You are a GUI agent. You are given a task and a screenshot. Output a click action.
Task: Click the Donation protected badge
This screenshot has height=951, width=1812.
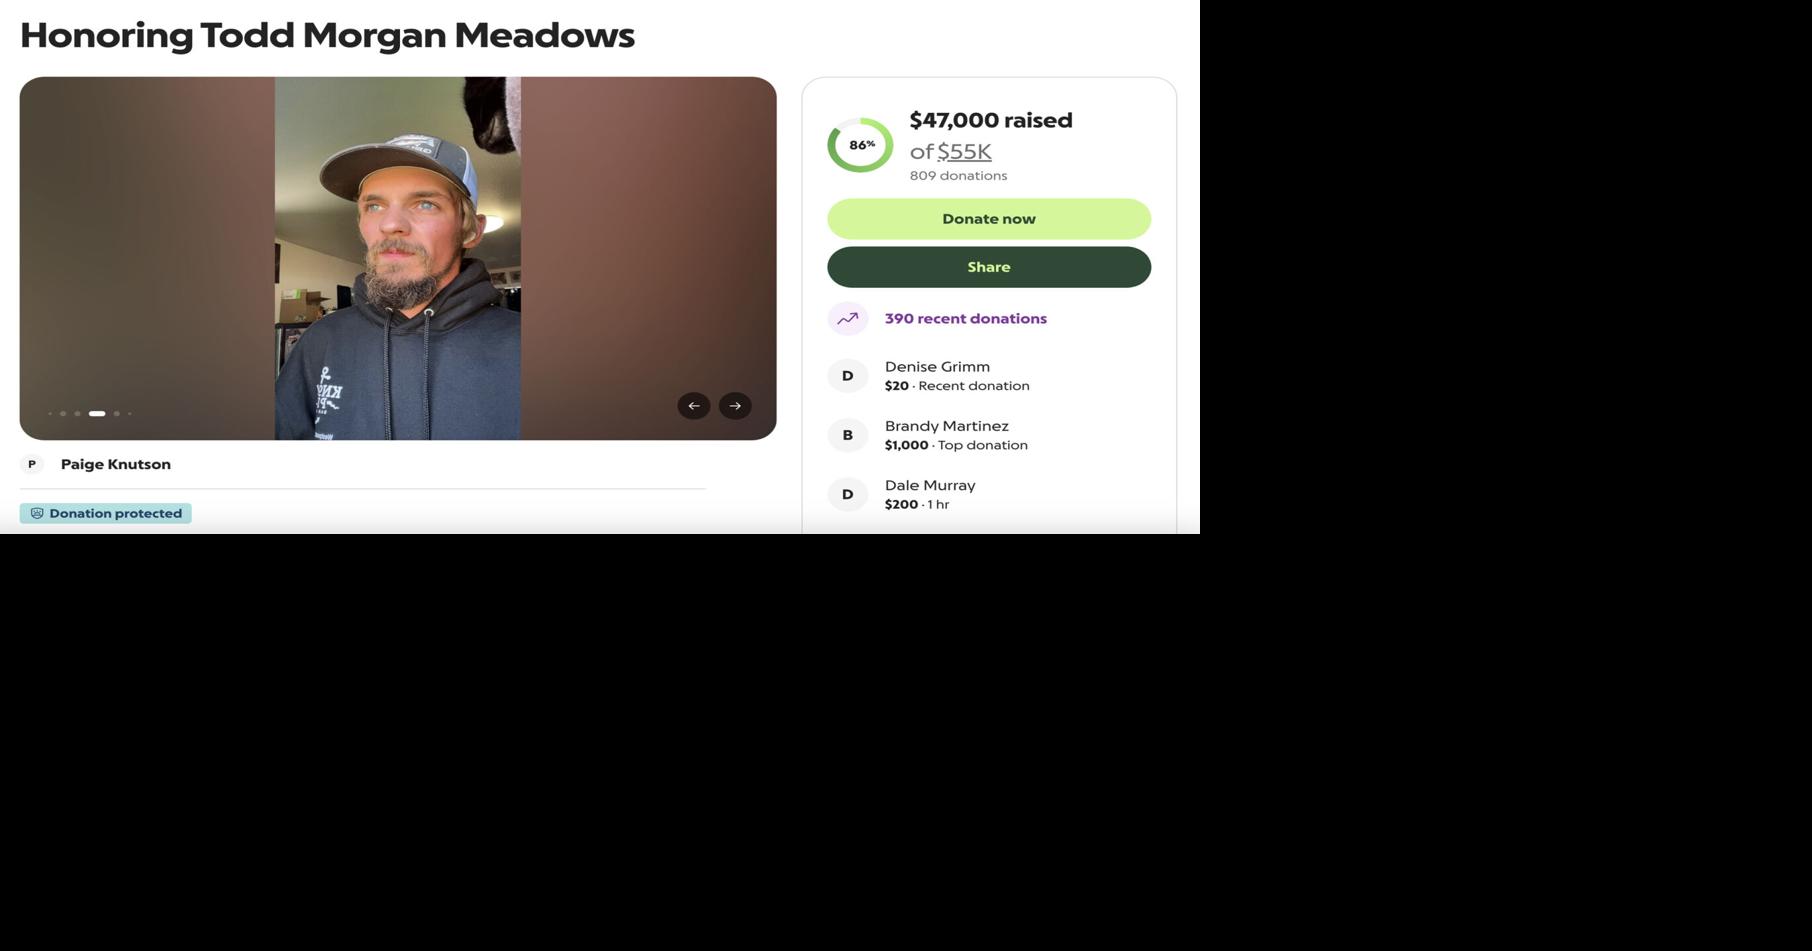point(106,514)
